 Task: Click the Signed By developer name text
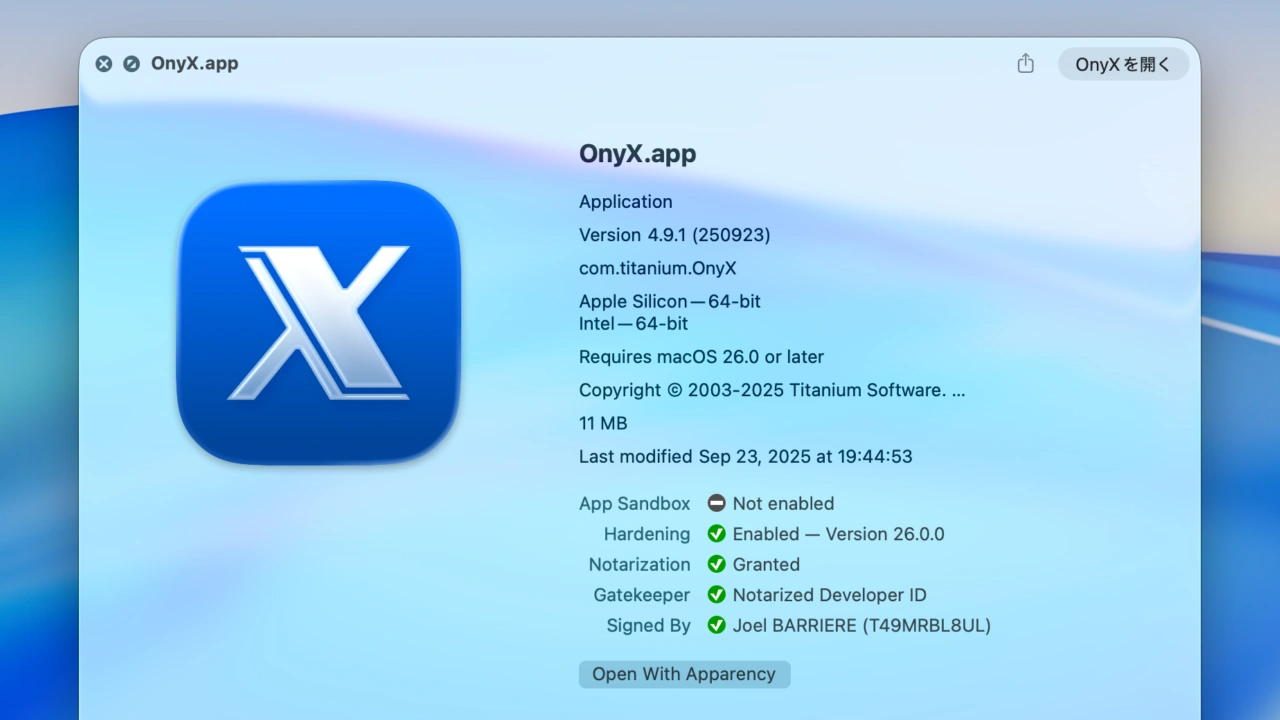click(862, 625)
